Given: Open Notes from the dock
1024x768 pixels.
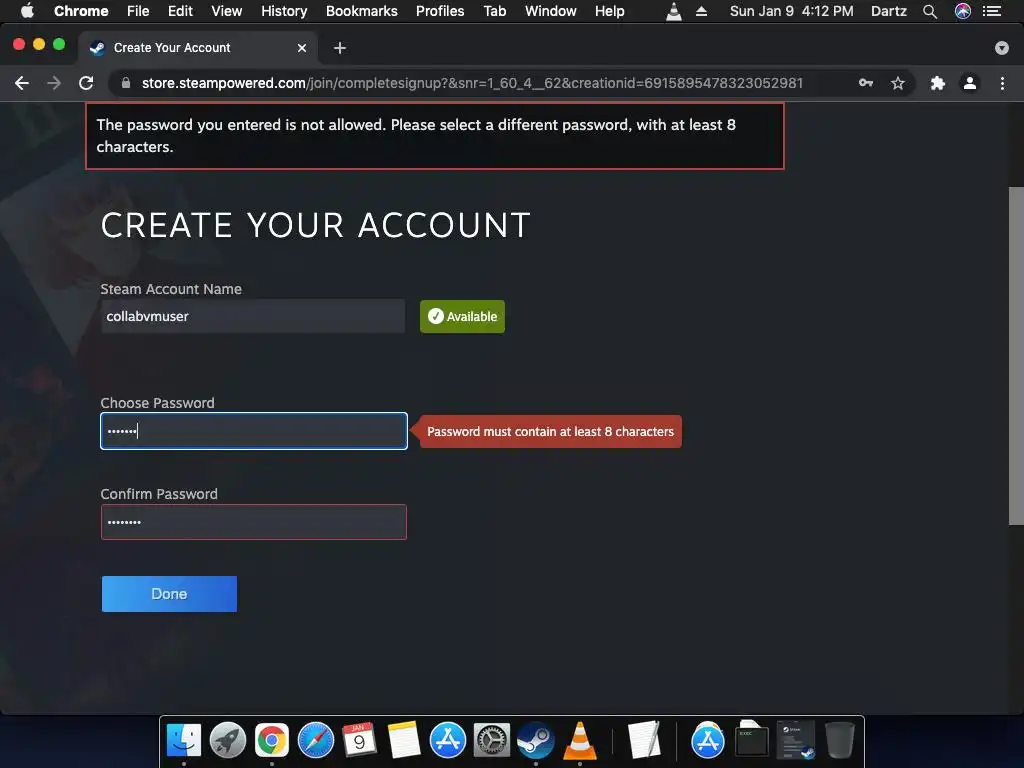Looking at the screenshot, I should coord(404,740).
